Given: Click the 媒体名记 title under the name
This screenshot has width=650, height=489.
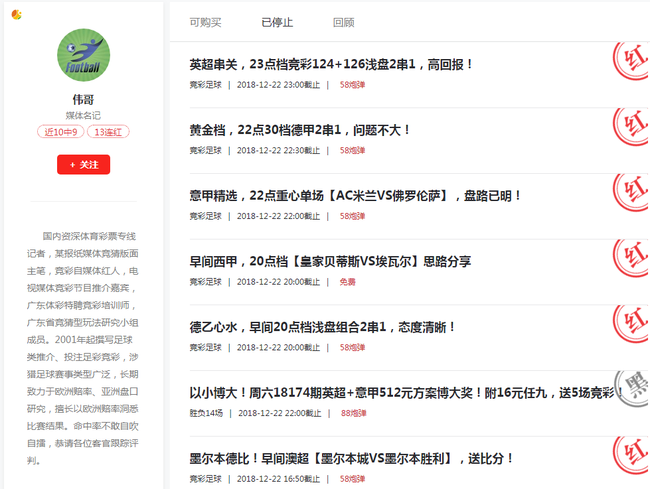Looking at the screenshot, I should pyautogui.click(x=83, y=115).
